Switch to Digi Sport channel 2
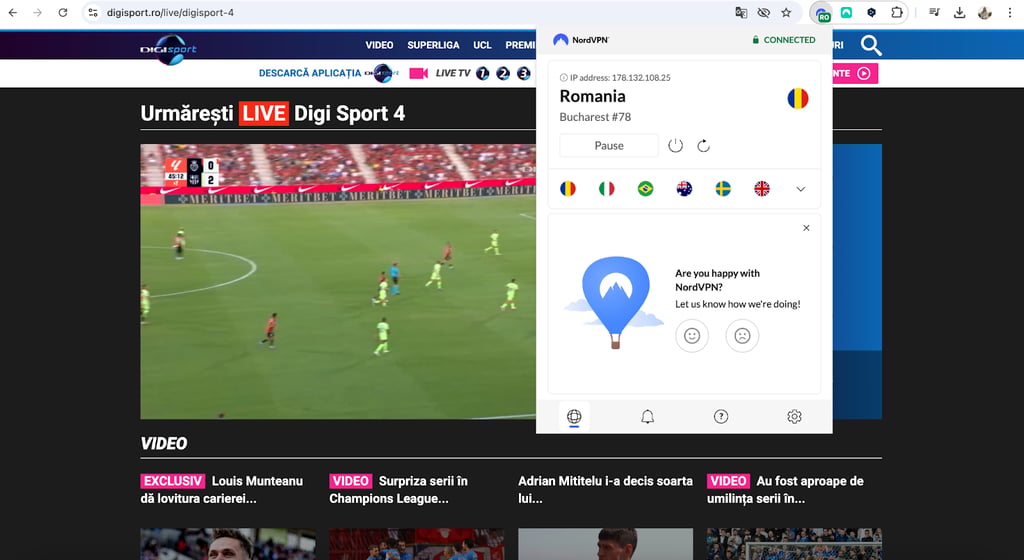 pyautogui.click(x=503, y=73)
